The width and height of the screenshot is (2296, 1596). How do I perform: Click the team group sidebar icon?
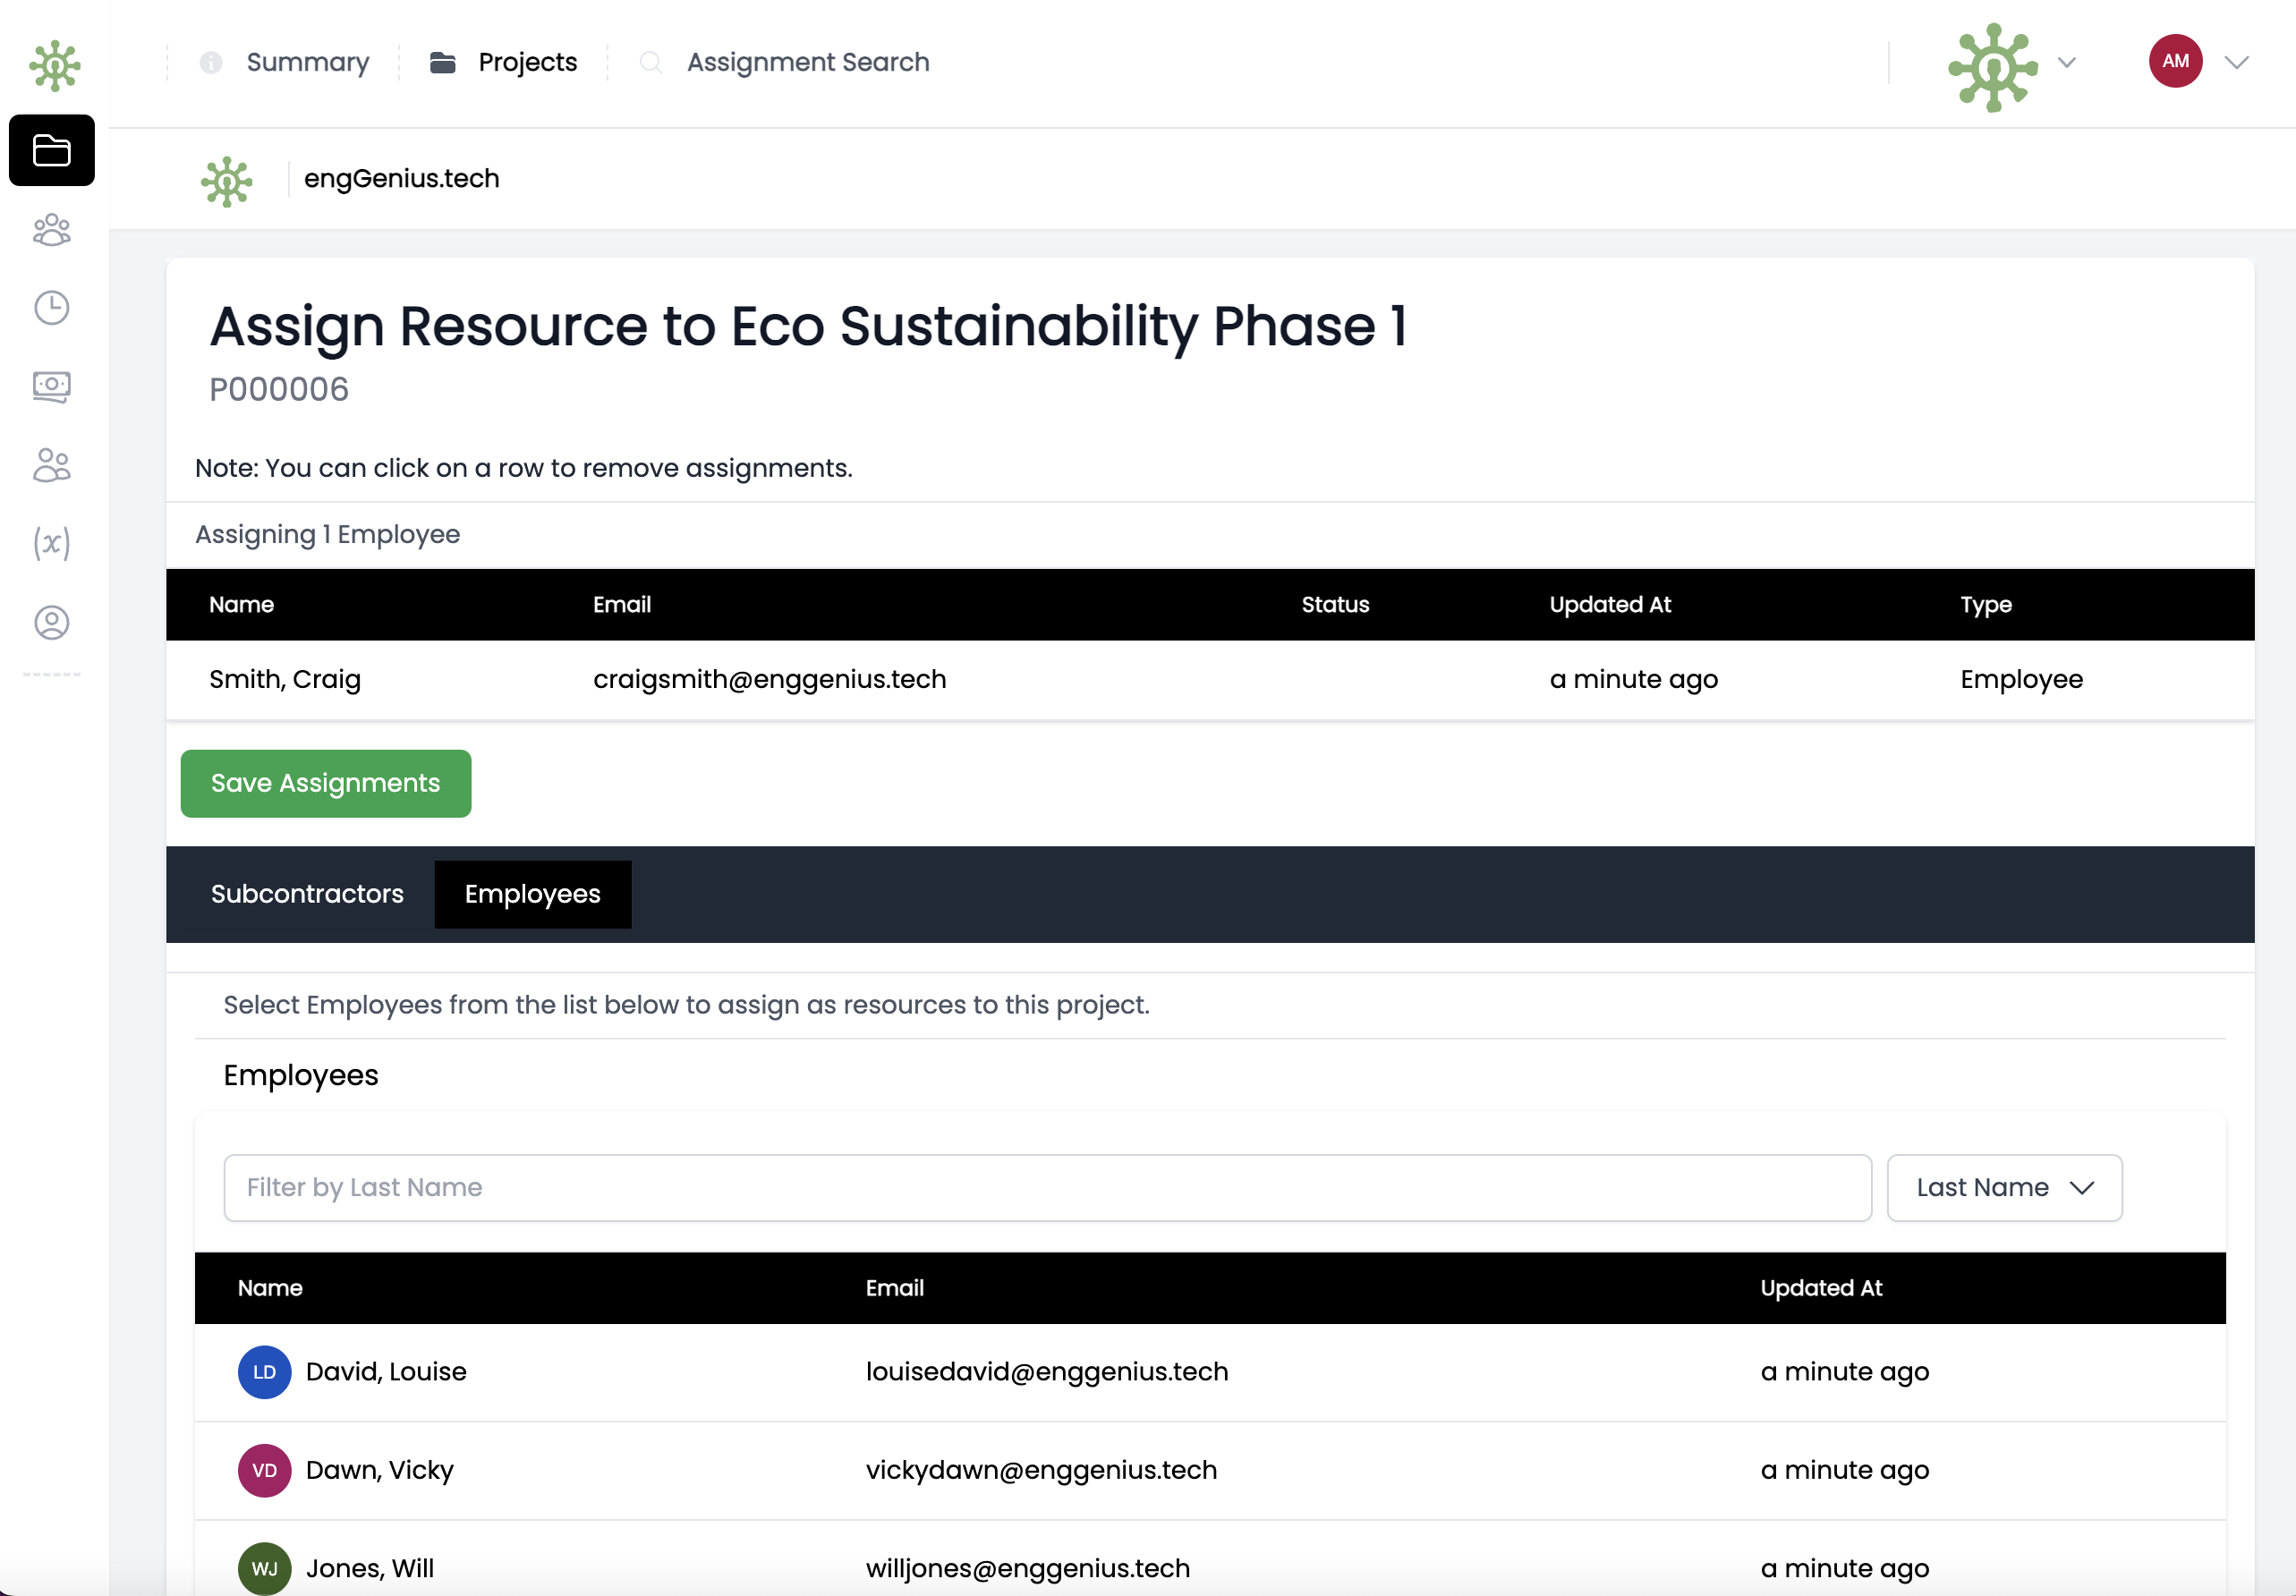pyautogui.click(x=52, y=230)
